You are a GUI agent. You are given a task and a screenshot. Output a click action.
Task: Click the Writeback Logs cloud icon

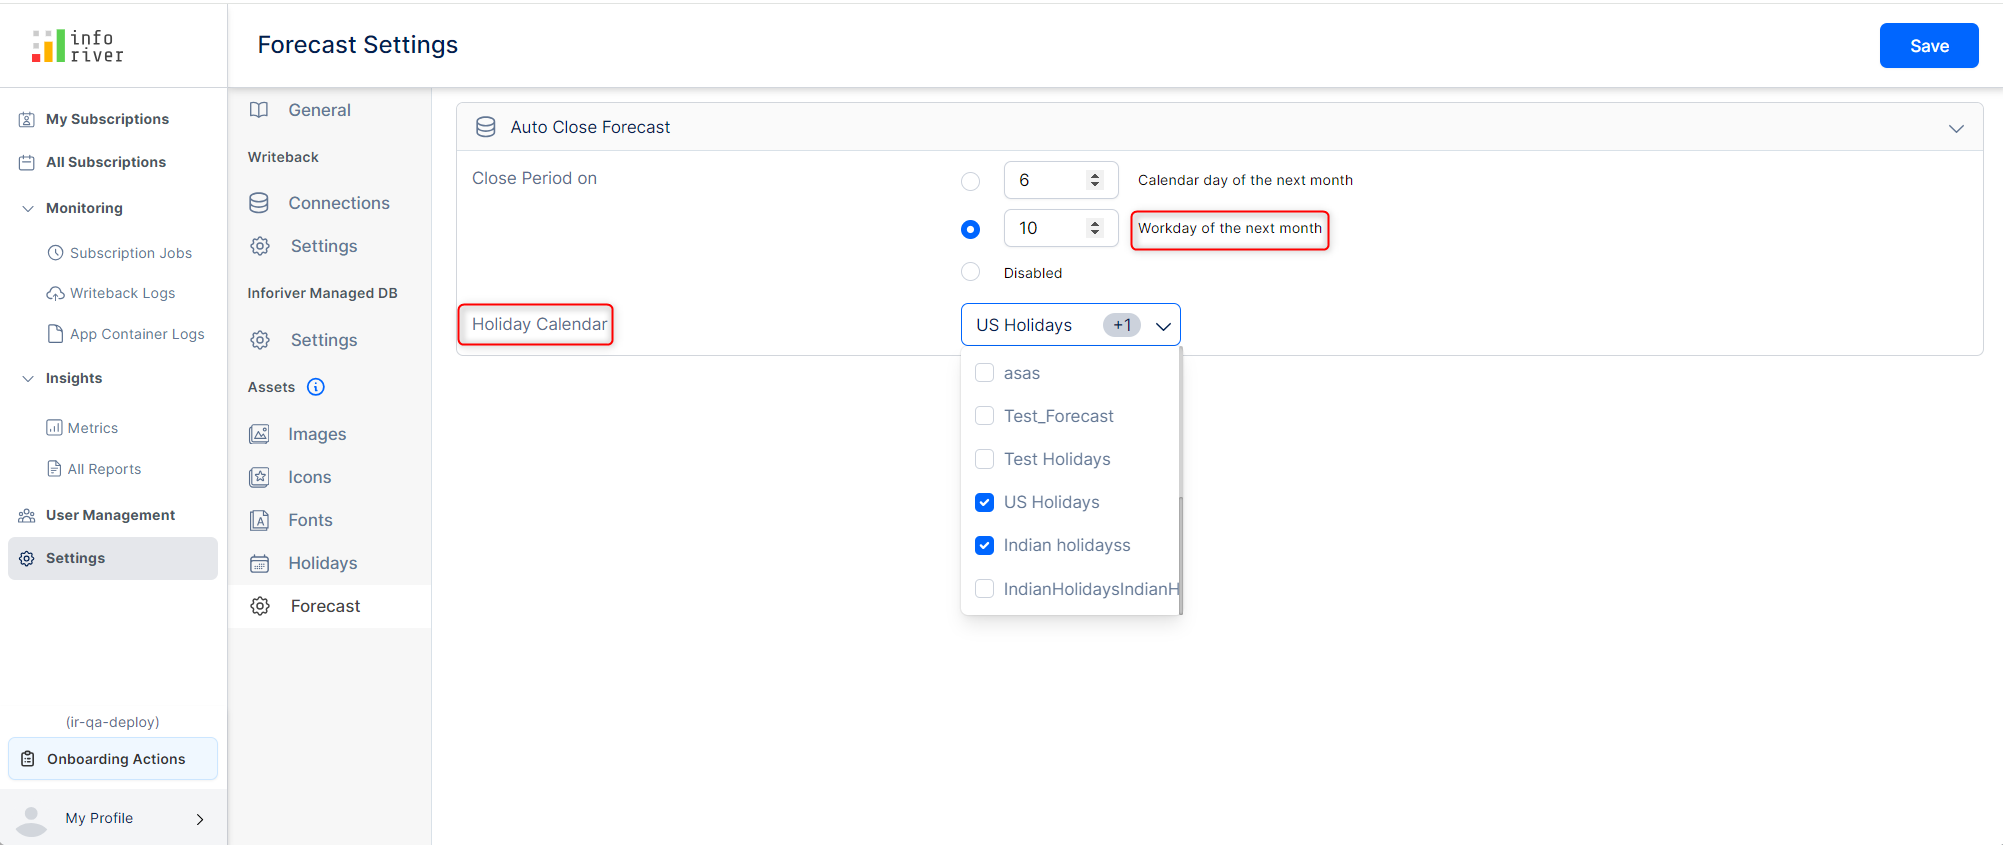pos(56,293)
